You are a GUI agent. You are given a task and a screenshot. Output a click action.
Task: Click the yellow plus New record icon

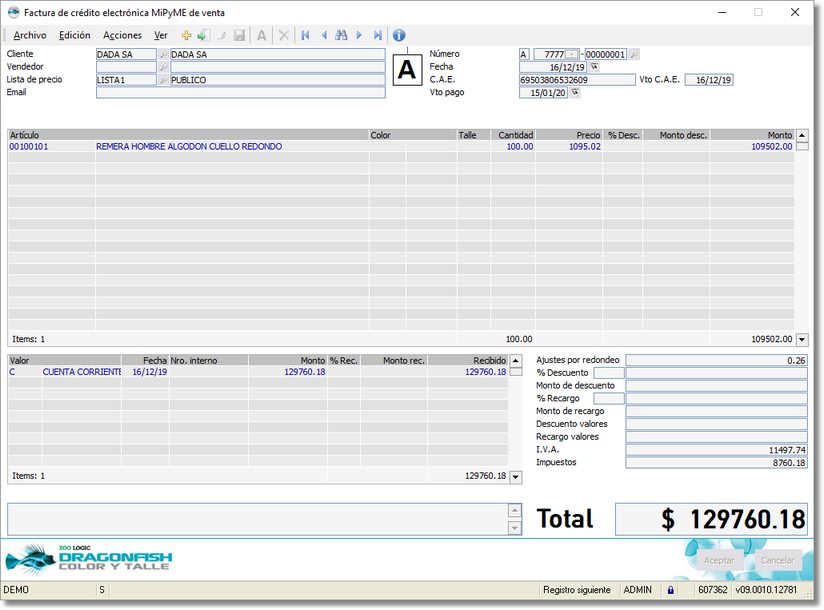(x=186, y=35)
